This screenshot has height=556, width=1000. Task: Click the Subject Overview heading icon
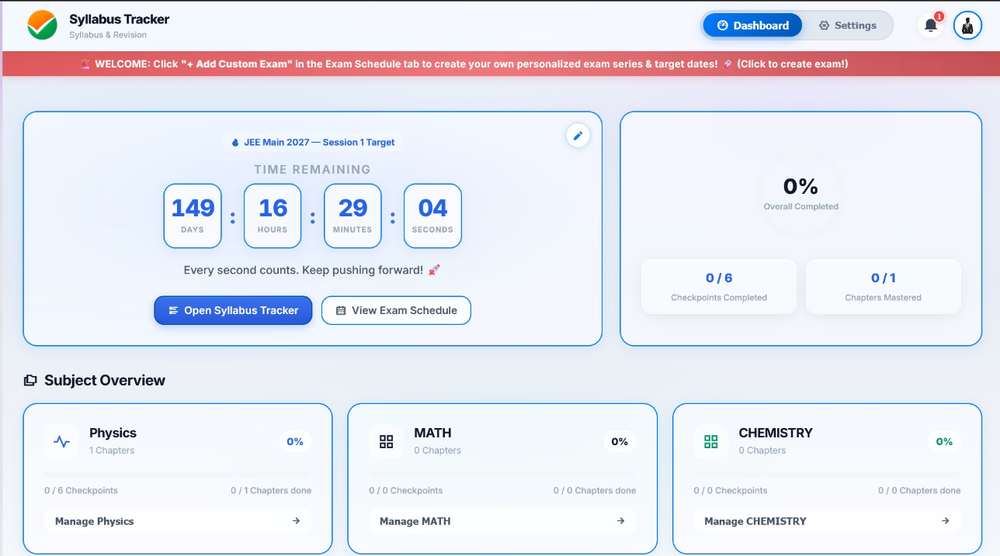(x=30, y=381)
